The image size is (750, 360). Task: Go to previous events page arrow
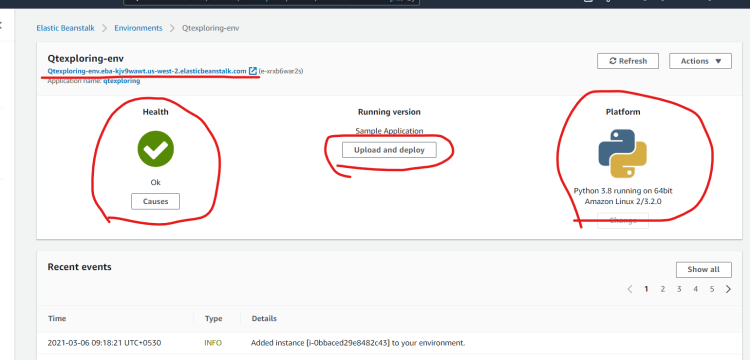coord(630,289)
